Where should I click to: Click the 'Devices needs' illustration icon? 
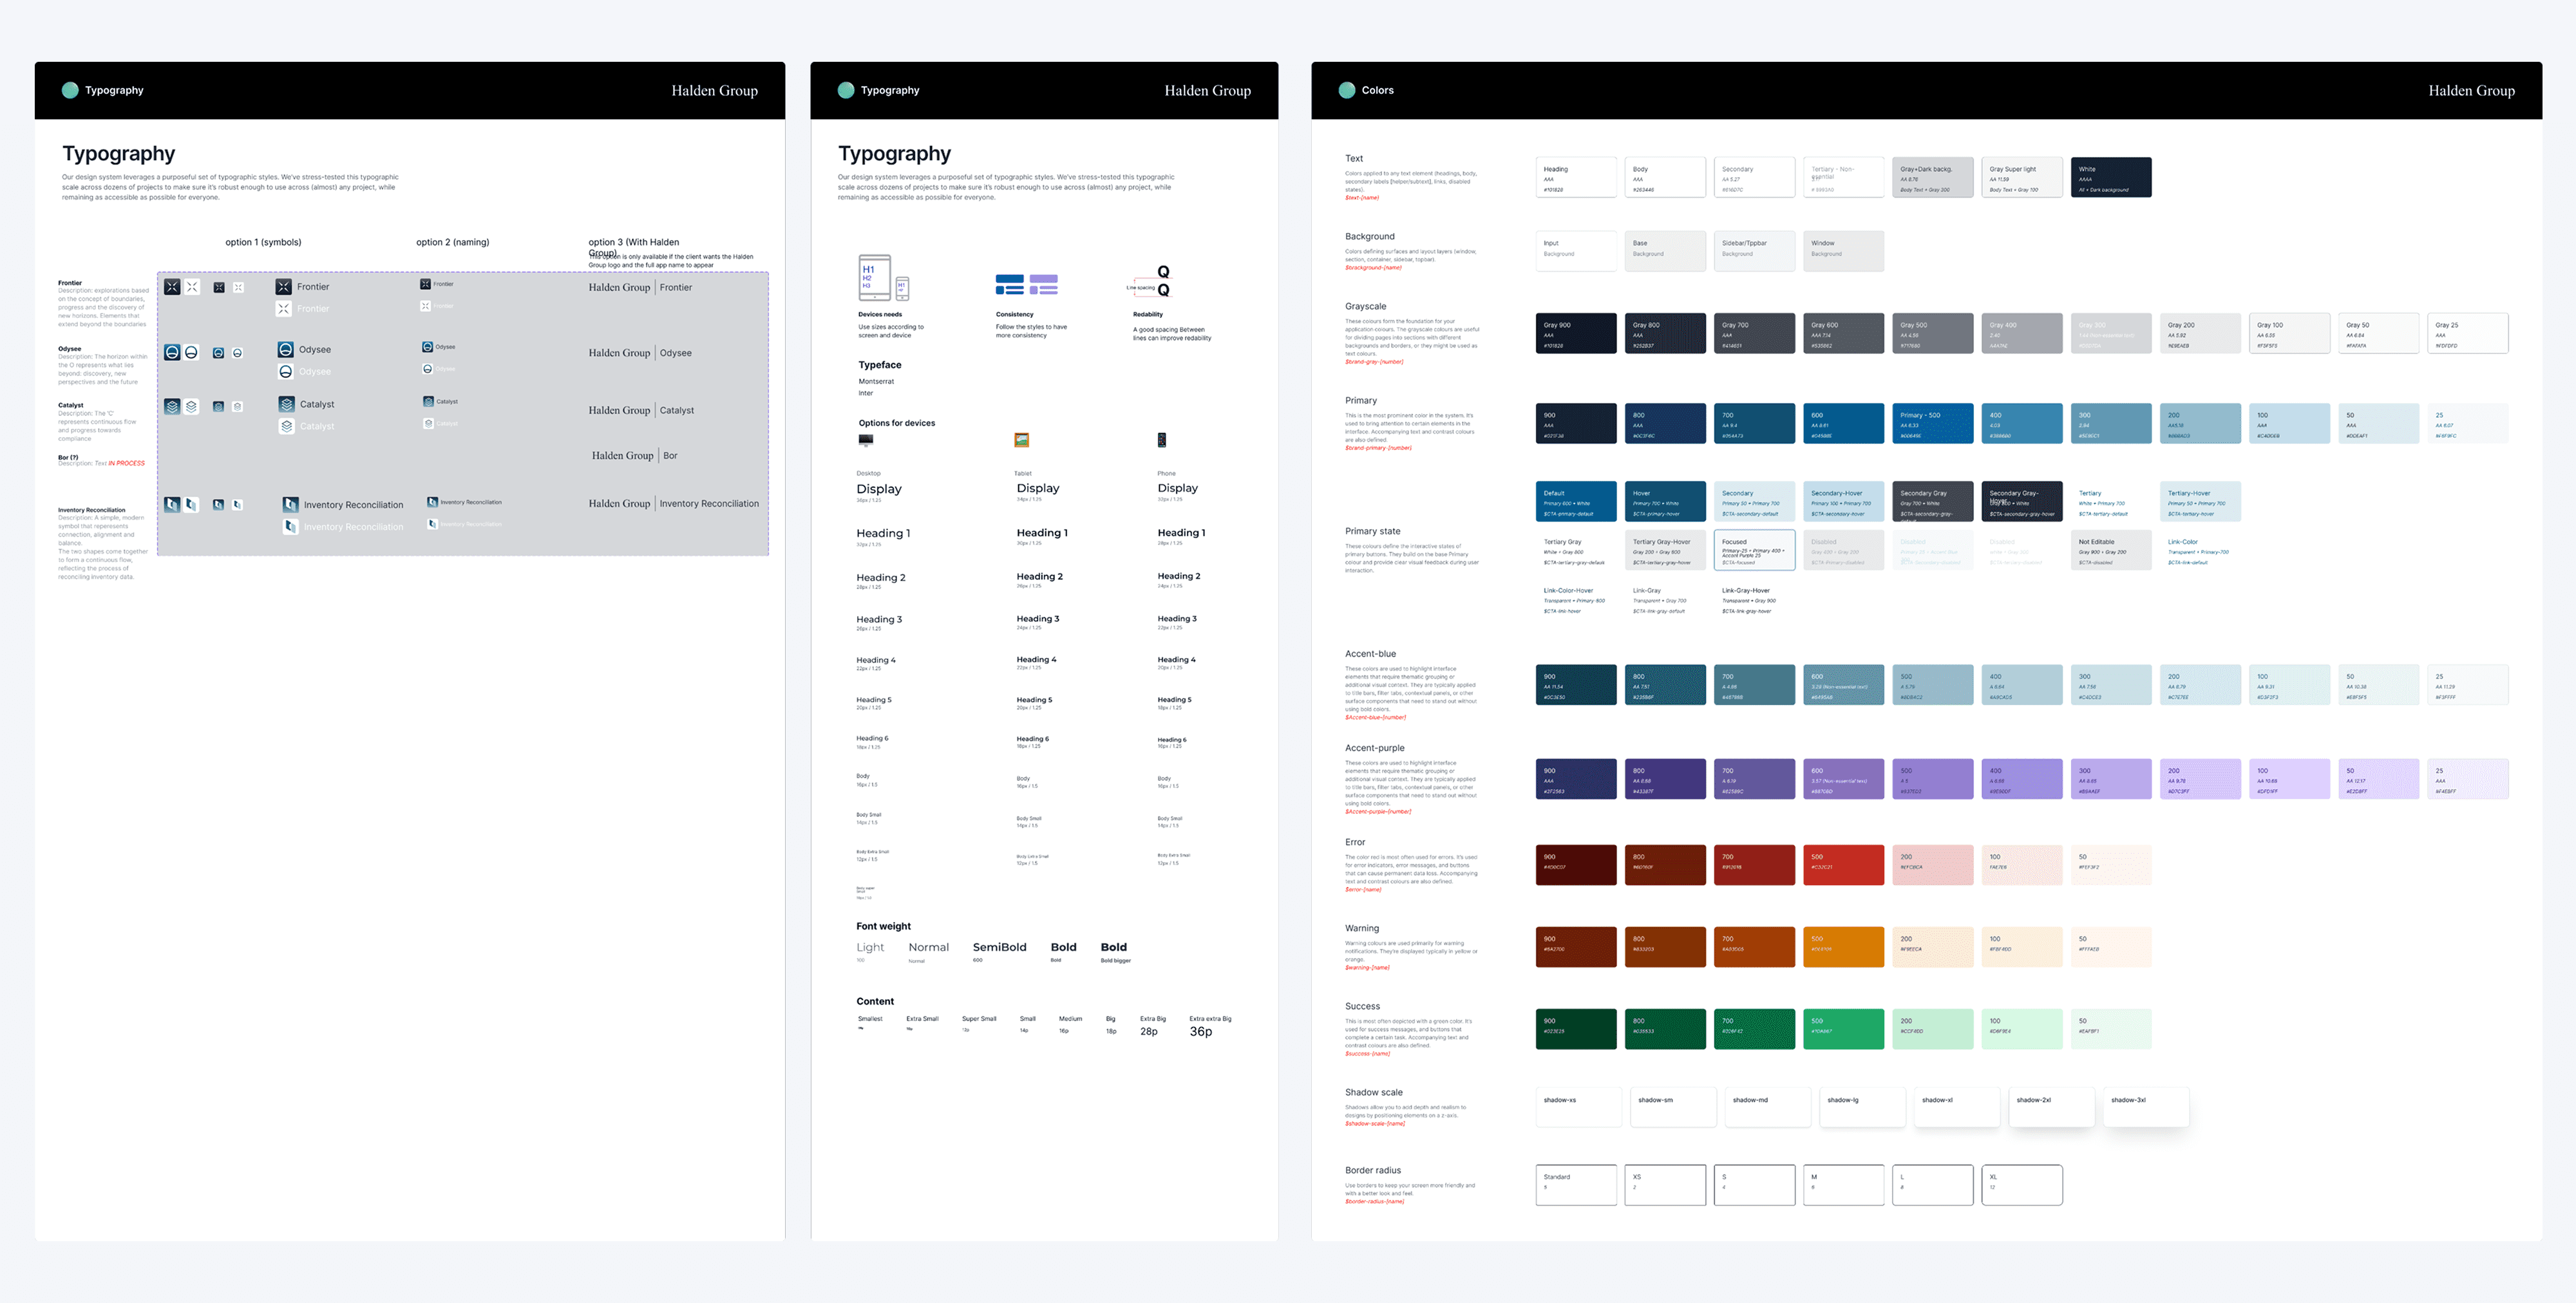[x=884, y=278]
